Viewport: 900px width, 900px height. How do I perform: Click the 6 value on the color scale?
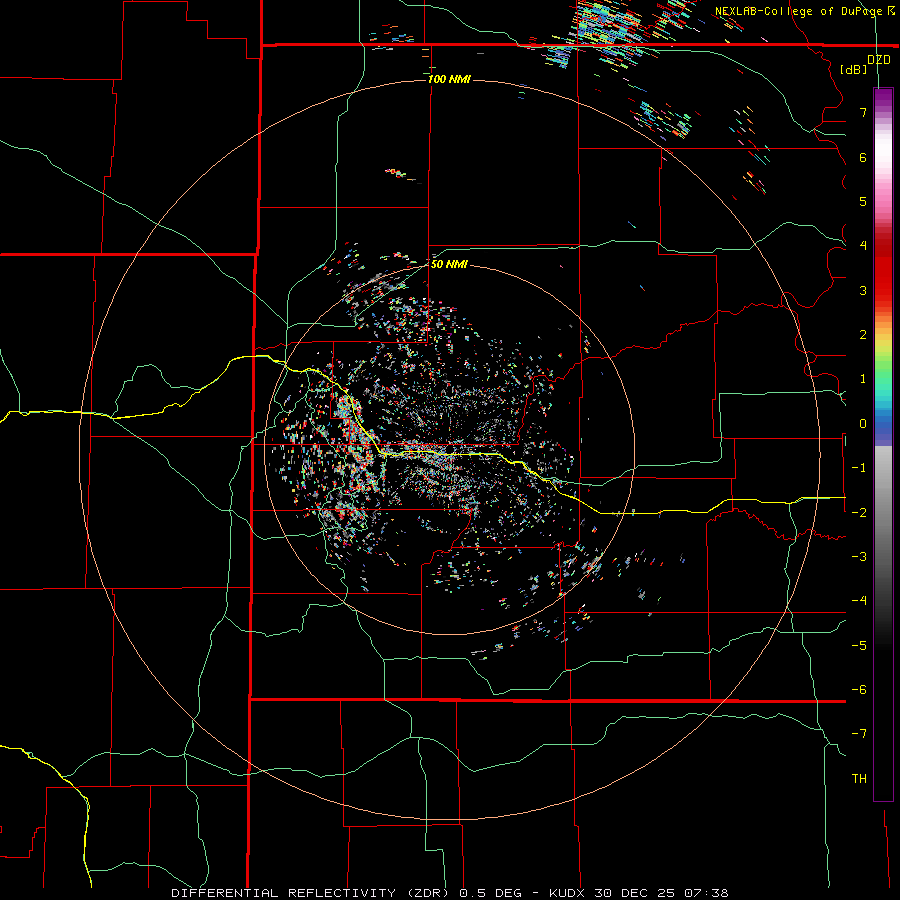(863, 157)
